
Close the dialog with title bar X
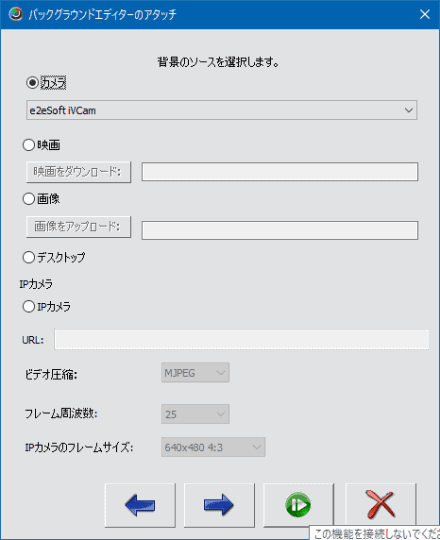click(x=425, y=14)
